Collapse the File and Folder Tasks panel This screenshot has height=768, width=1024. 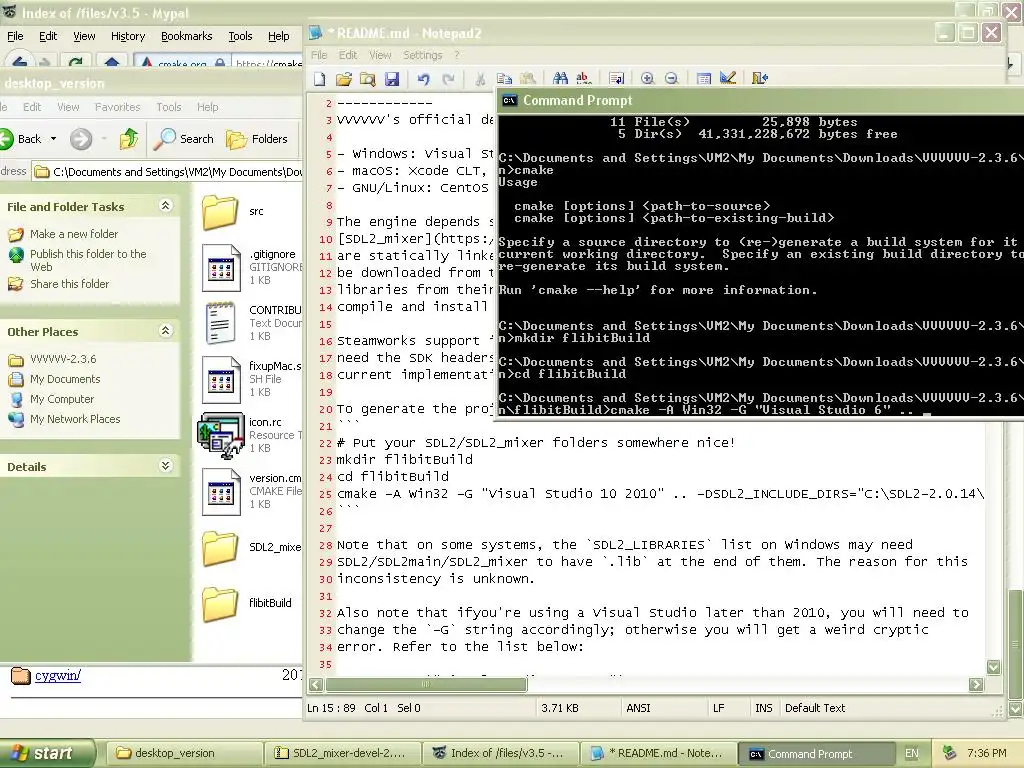[x=166, y=206]
